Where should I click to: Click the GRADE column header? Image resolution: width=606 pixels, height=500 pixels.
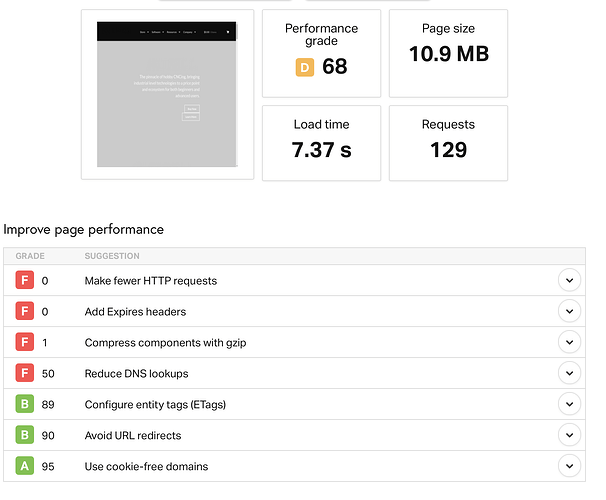[30, 256]
